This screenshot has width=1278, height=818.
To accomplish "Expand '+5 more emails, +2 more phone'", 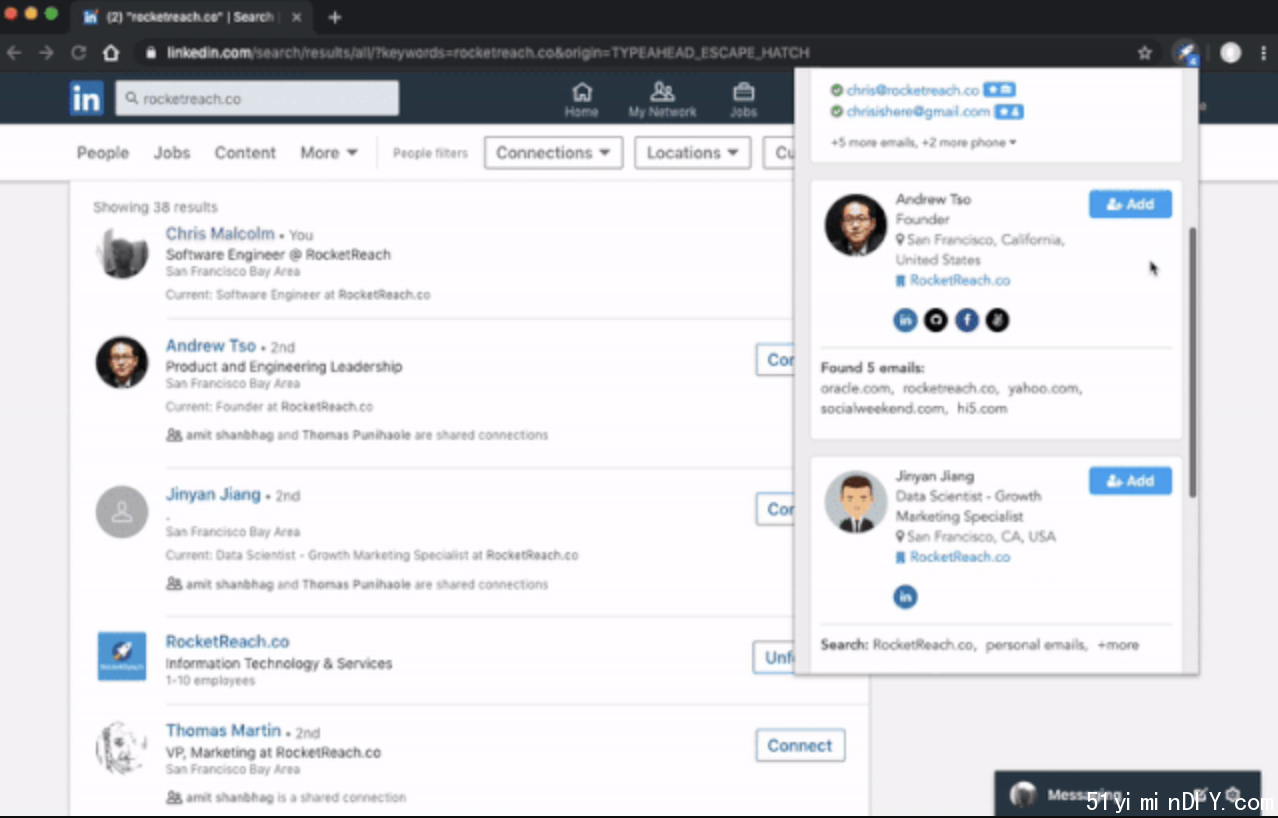I will [x=923, y=143].
